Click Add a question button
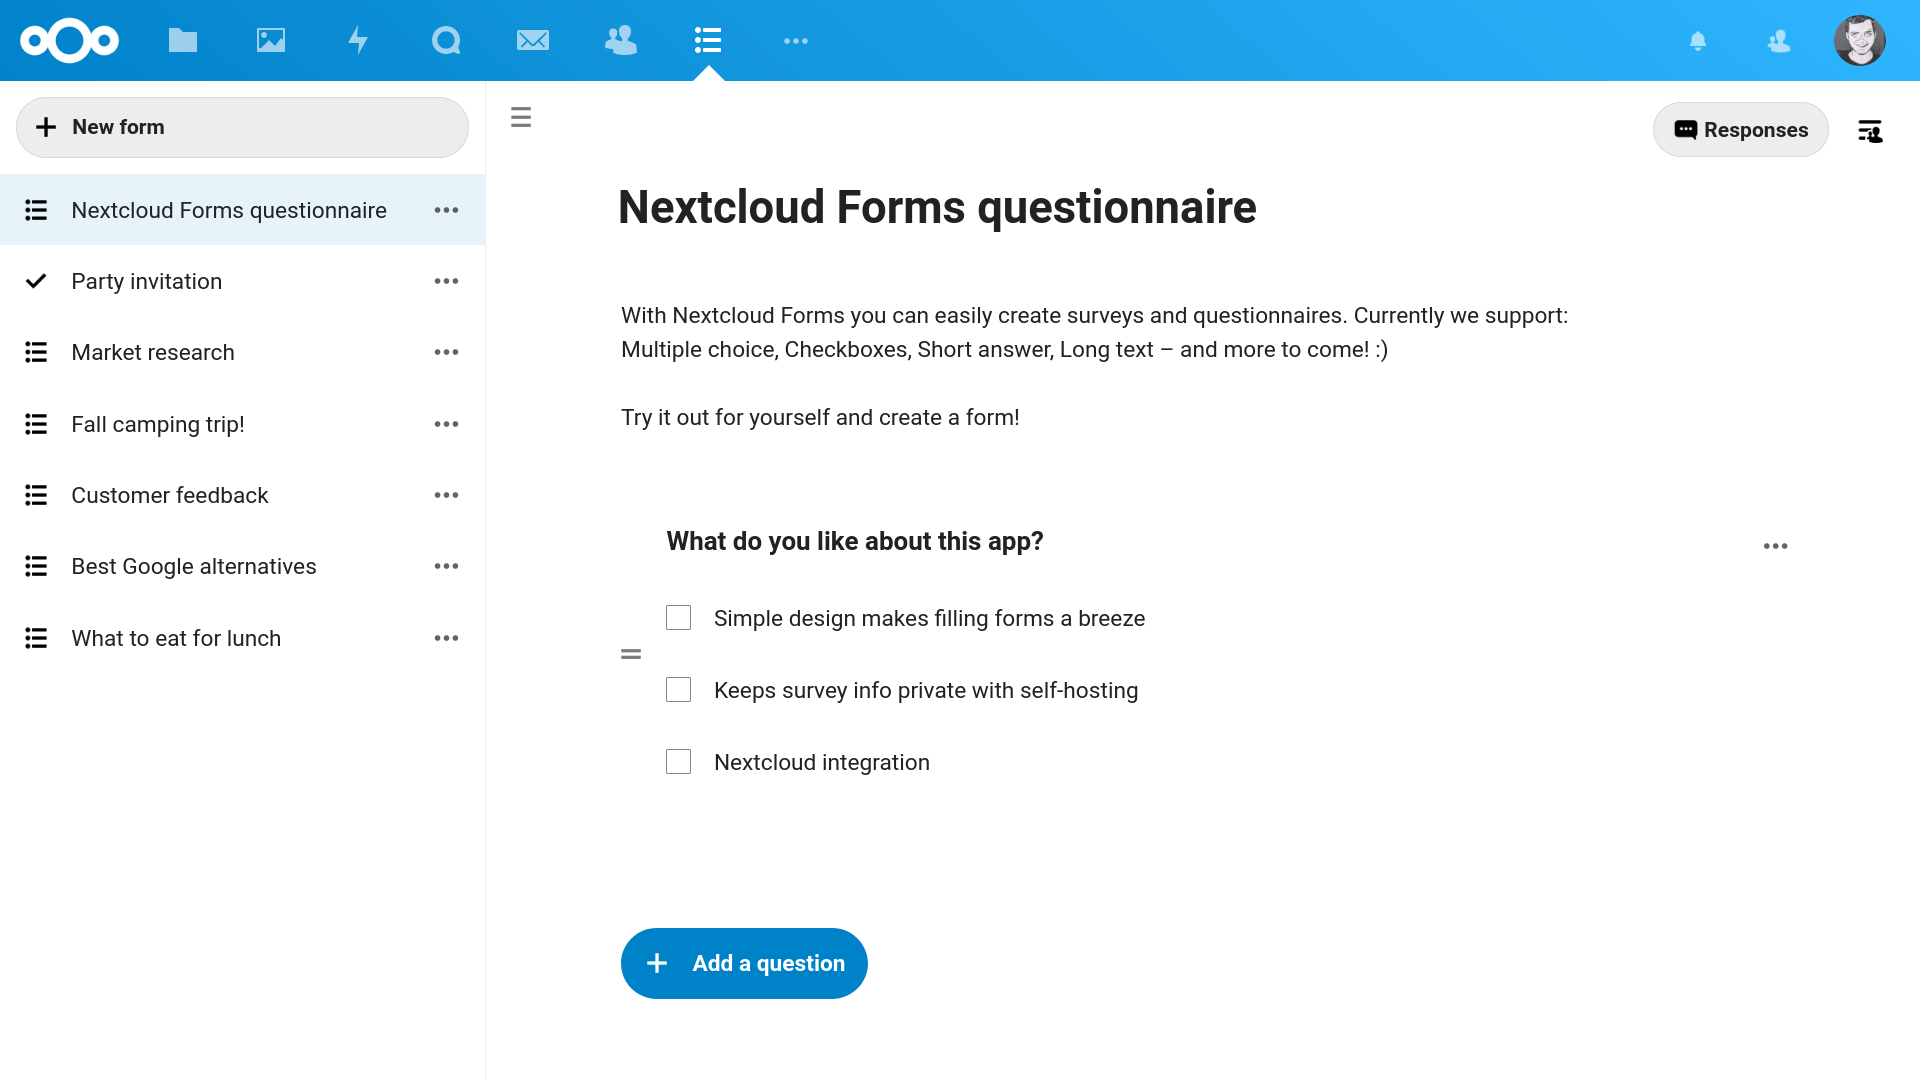Screen dimensions: 1920x1080 744,963
